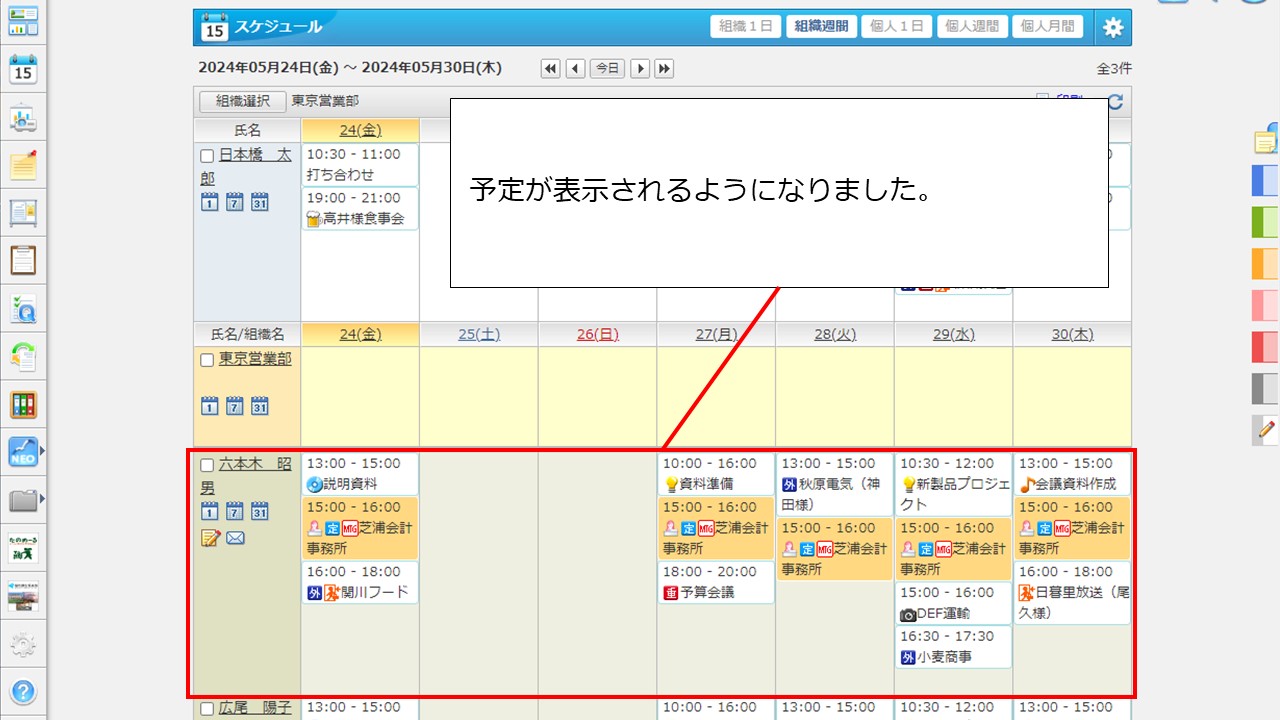Viewport: 1280px width, 720px height.
Task: Click the memo edit icon under 六本木 昭男
Action: pos(210,539)
